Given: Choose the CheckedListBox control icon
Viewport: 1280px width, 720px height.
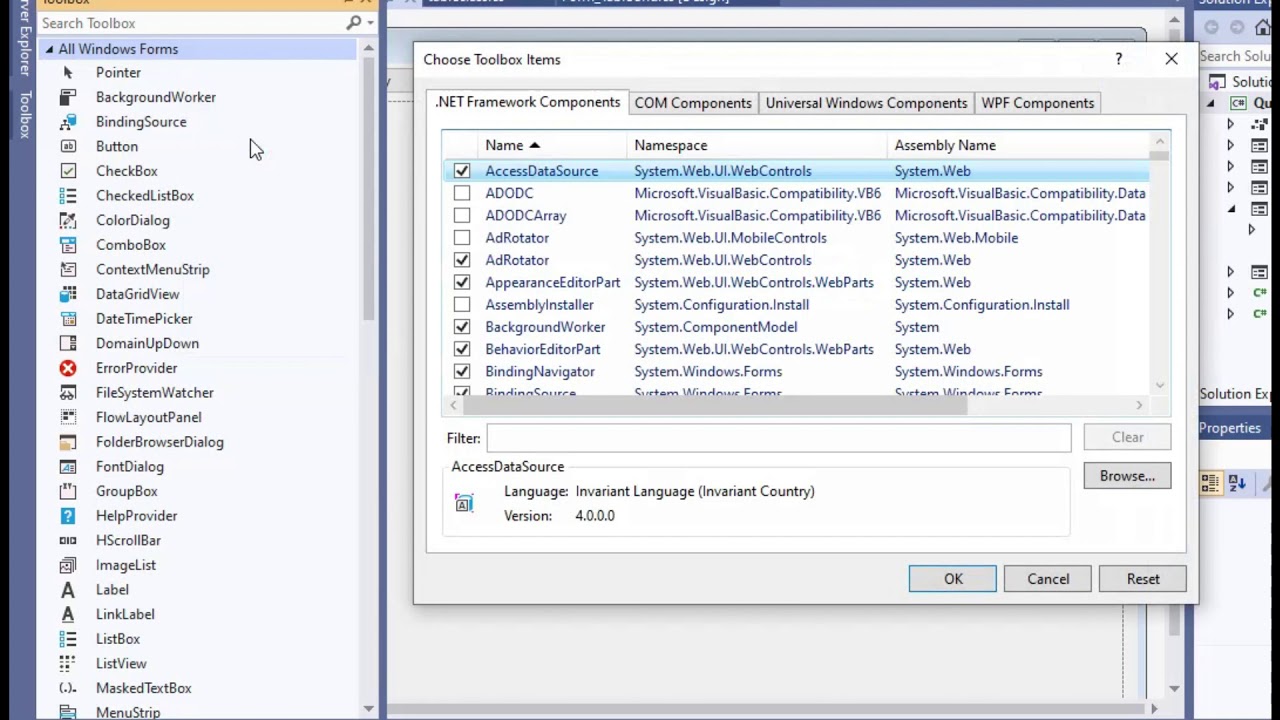Looking at the screenshot, I should (x=68, y=196).
